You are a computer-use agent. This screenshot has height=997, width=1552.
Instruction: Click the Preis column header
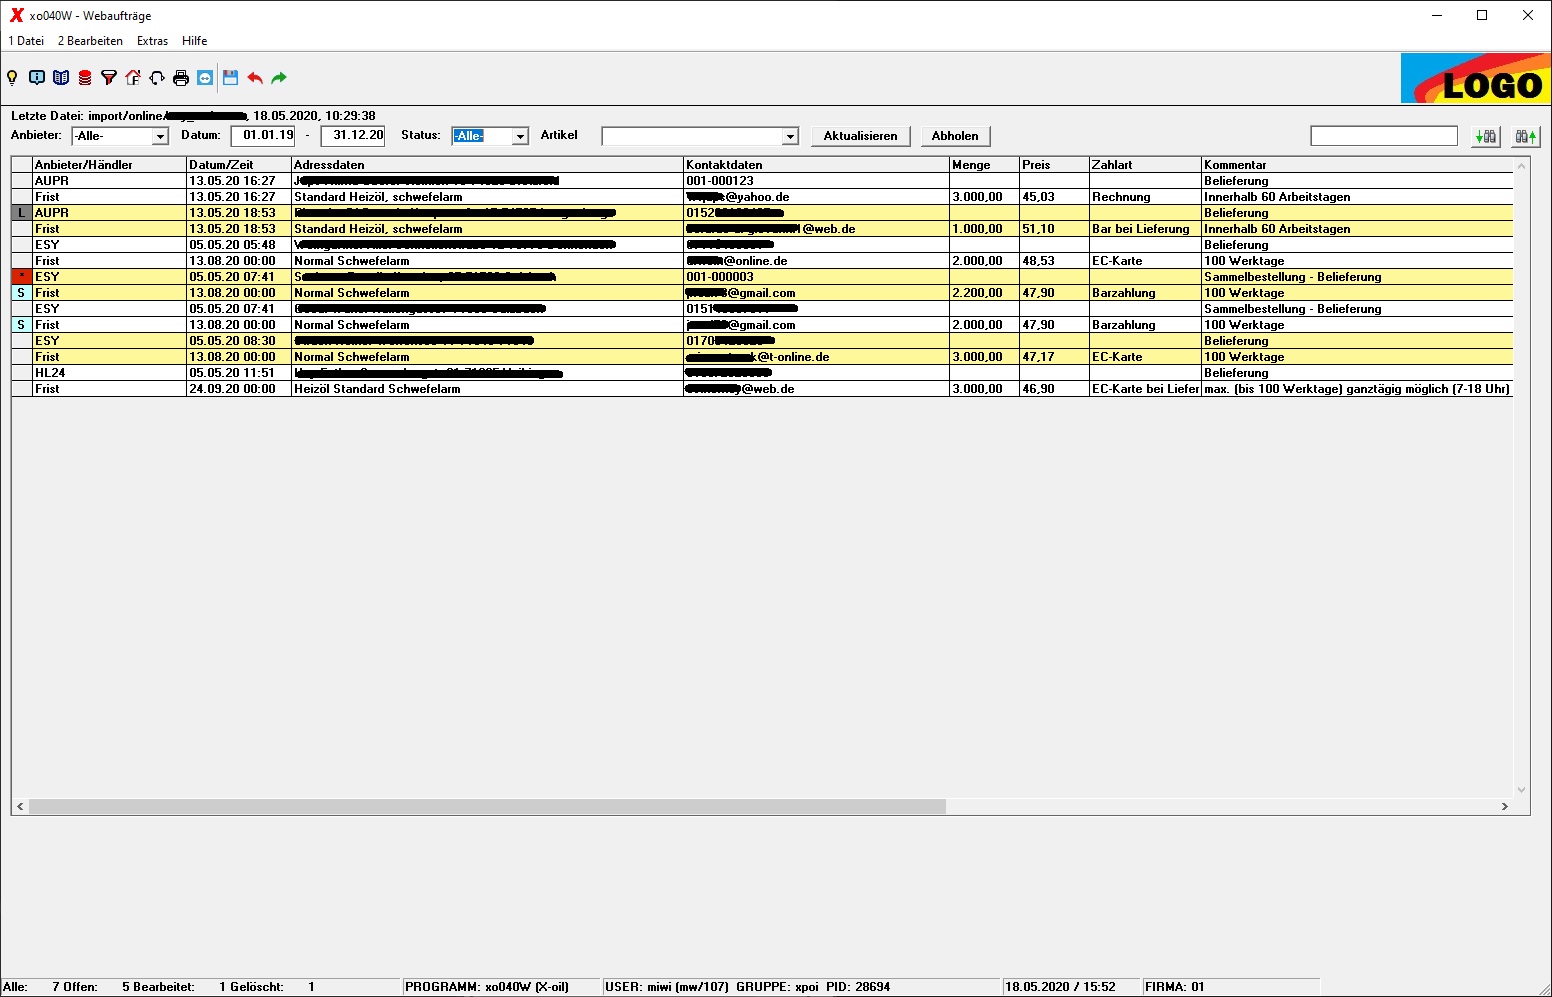pos(1054,165)
